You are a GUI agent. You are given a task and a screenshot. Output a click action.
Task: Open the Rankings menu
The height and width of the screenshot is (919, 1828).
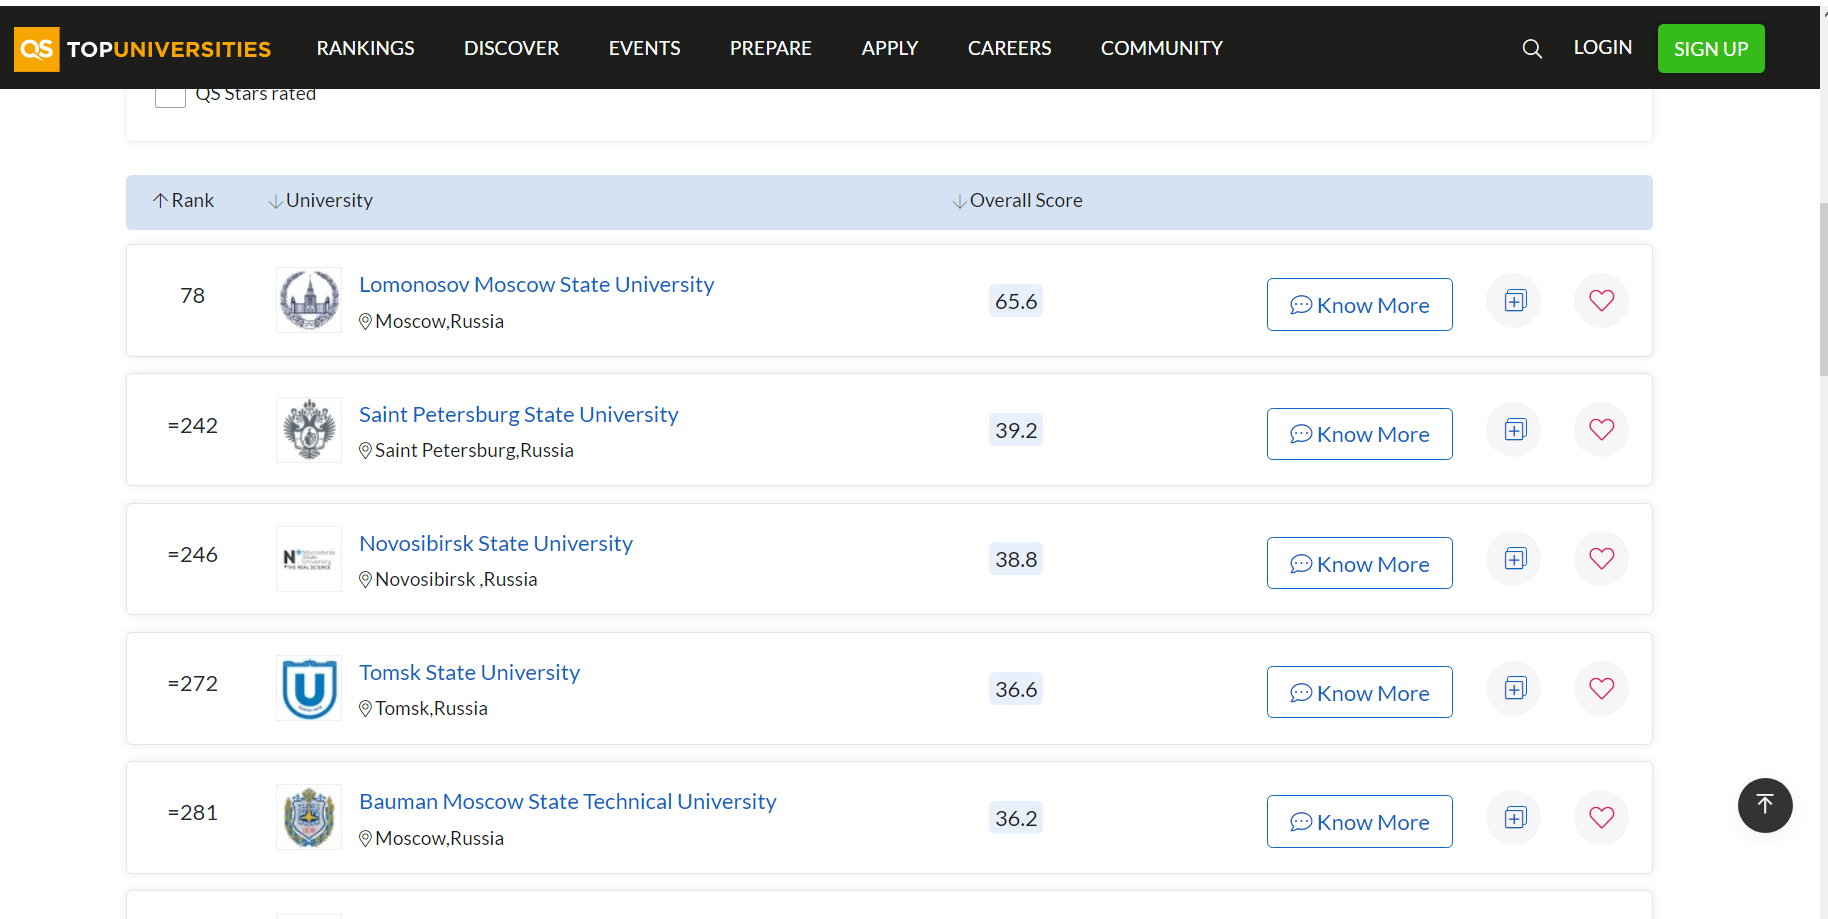(365, 48)
